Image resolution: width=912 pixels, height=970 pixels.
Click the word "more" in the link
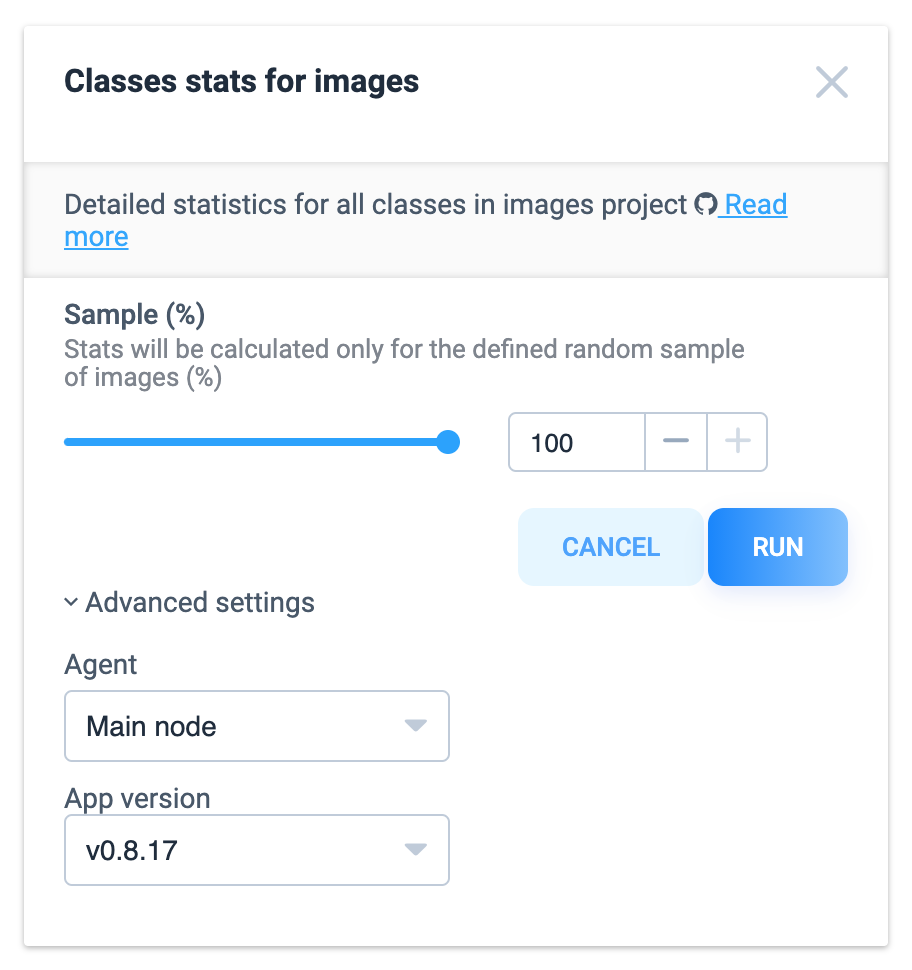97,237
